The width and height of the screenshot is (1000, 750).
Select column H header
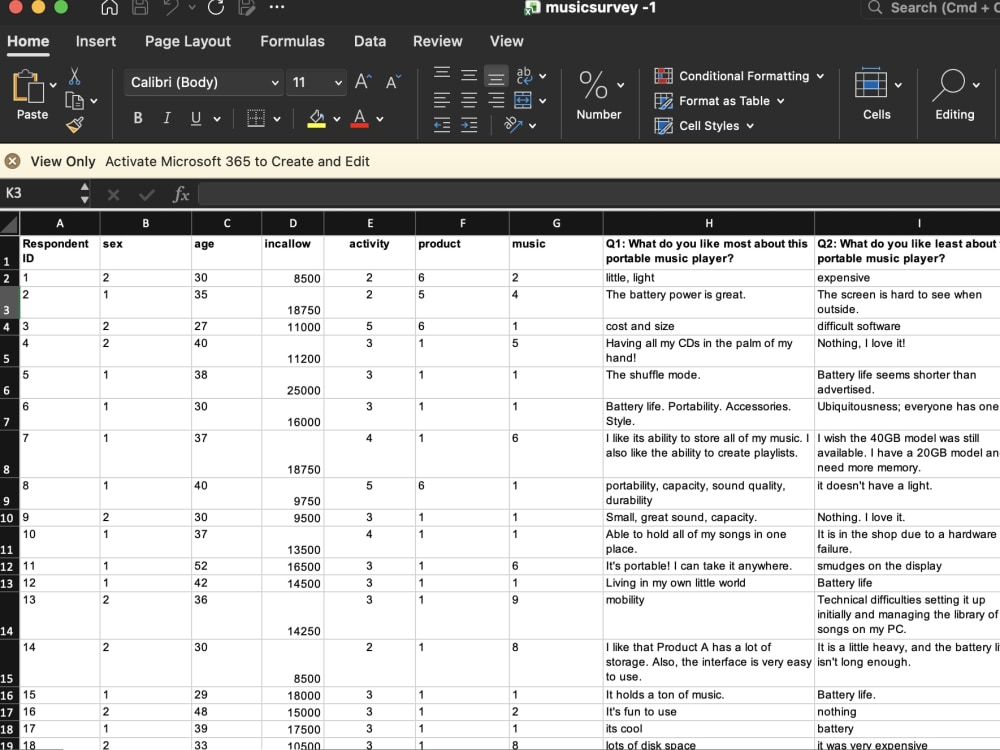point(709,223)
